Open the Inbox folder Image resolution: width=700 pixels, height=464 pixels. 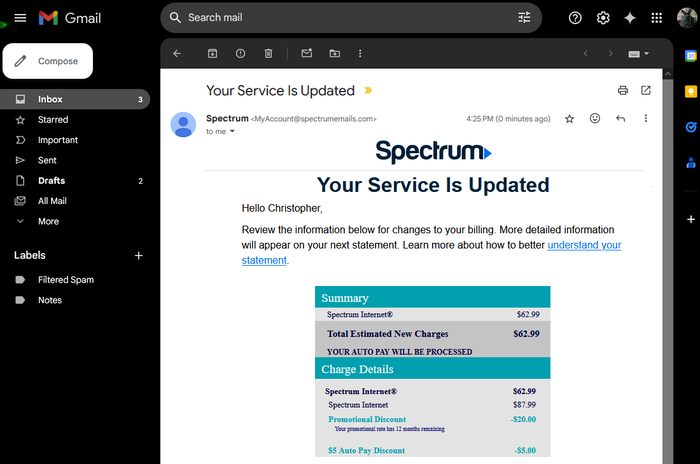click(x=75, y=99)
